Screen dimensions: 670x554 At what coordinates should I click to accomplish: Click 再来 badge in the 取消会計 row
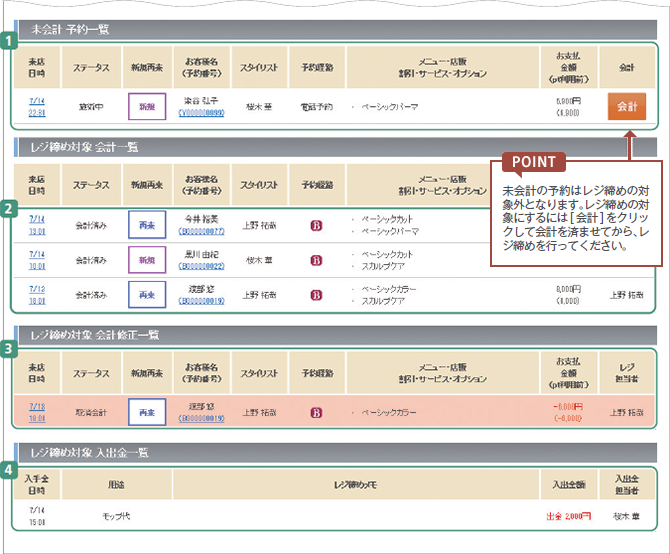point(147,412)
